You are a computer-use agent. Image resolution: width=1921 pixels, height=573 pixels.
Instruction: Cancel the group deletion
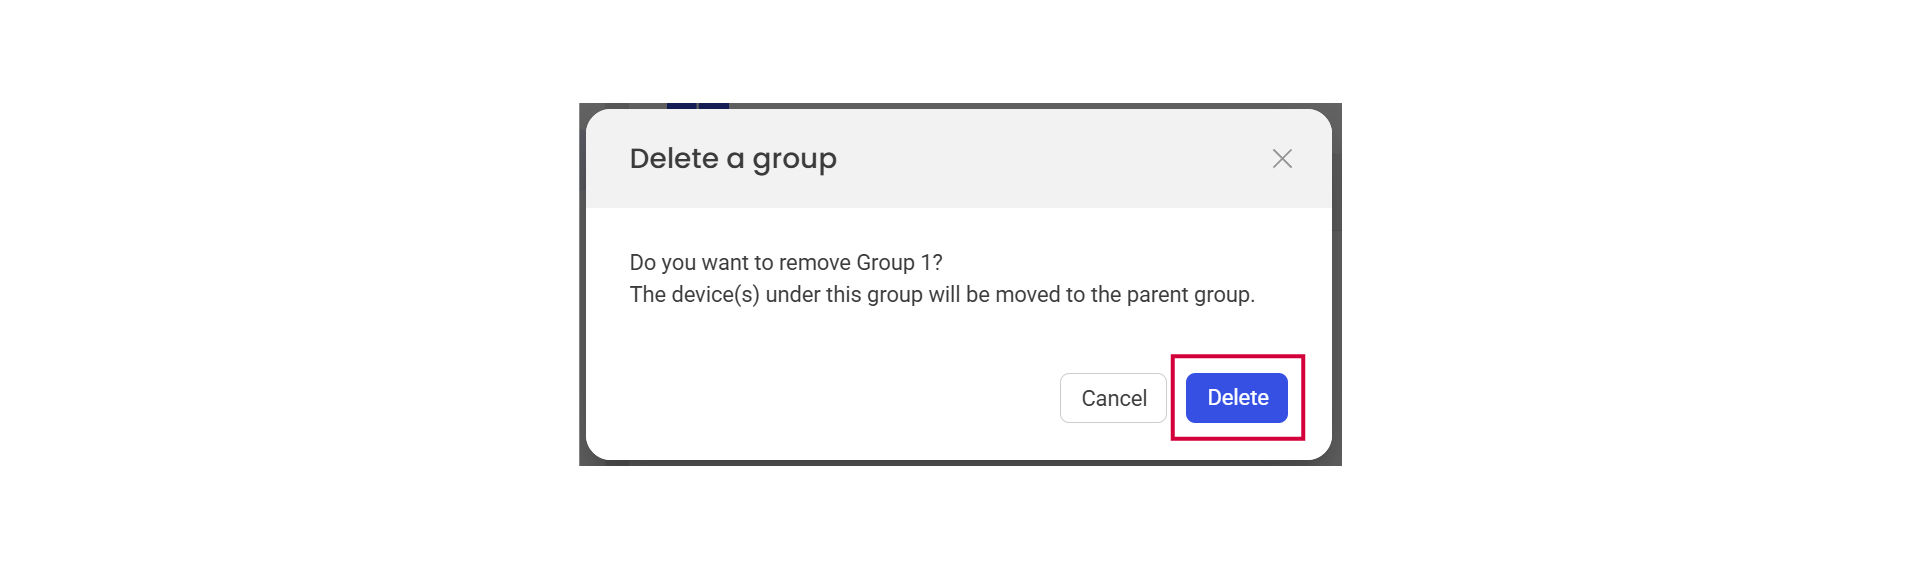(1113, 398)
